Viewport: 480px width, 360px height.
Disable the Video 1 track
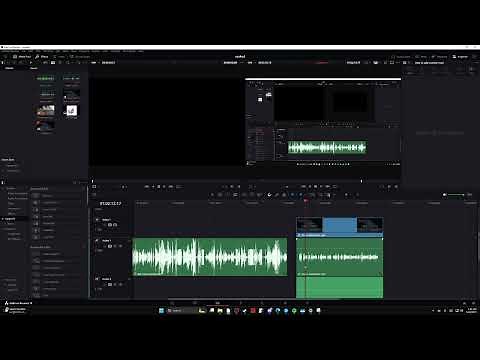(115, 225)
